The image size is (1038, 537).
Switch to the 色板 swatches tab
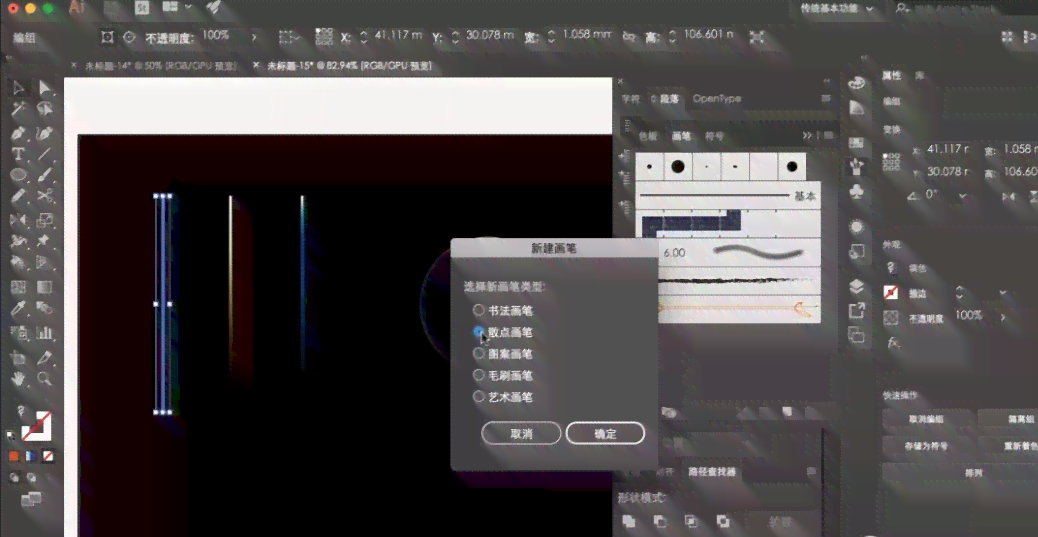point(648,136)
